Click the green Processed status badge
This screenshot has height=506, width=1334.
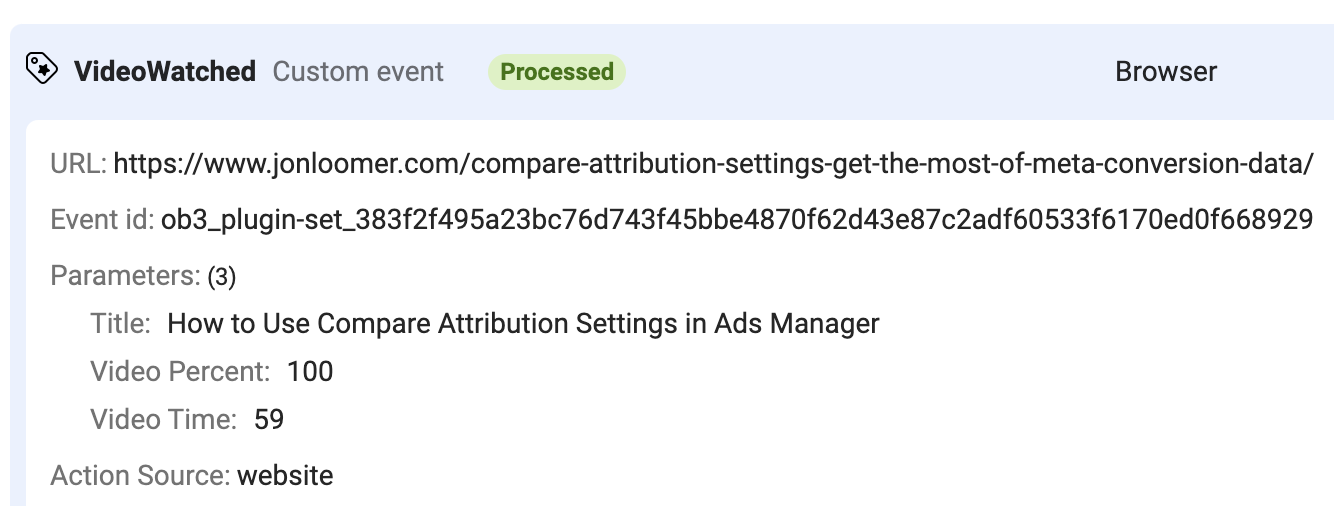pos(557,72)
